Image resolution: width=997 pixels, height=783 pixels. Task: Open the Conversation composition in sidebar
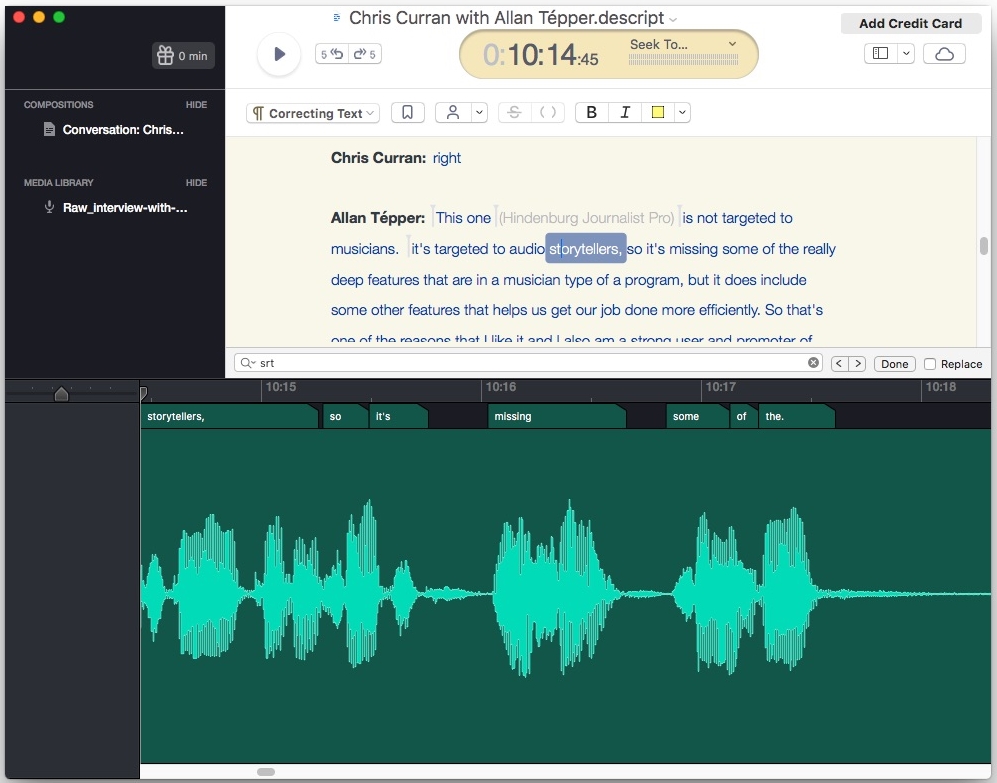(123, 130)
